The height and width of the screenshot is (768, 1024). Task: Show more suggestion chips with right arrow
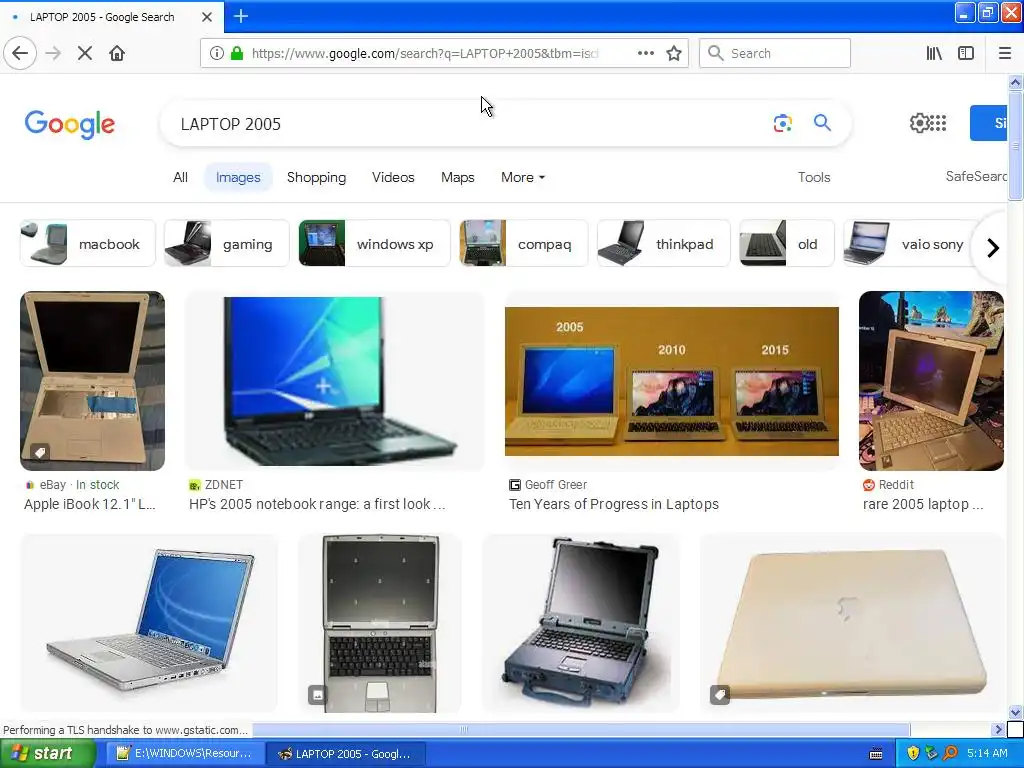coord(993,248)
